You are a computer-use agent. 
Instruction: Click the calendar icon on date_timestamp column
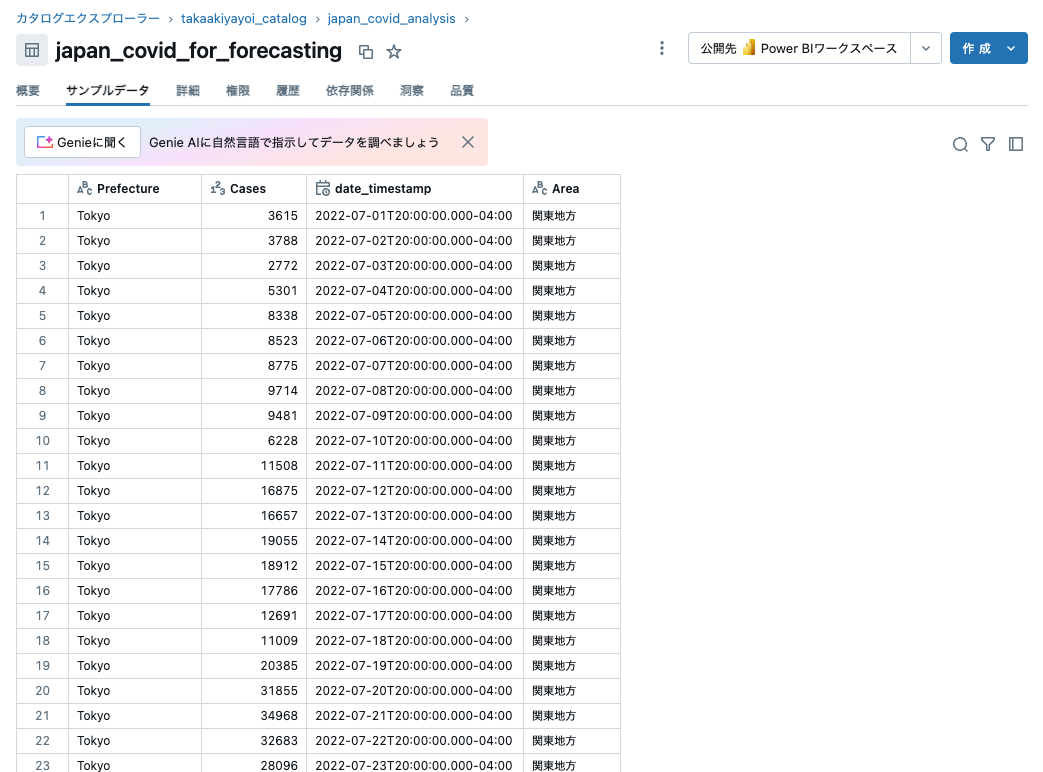325,188
